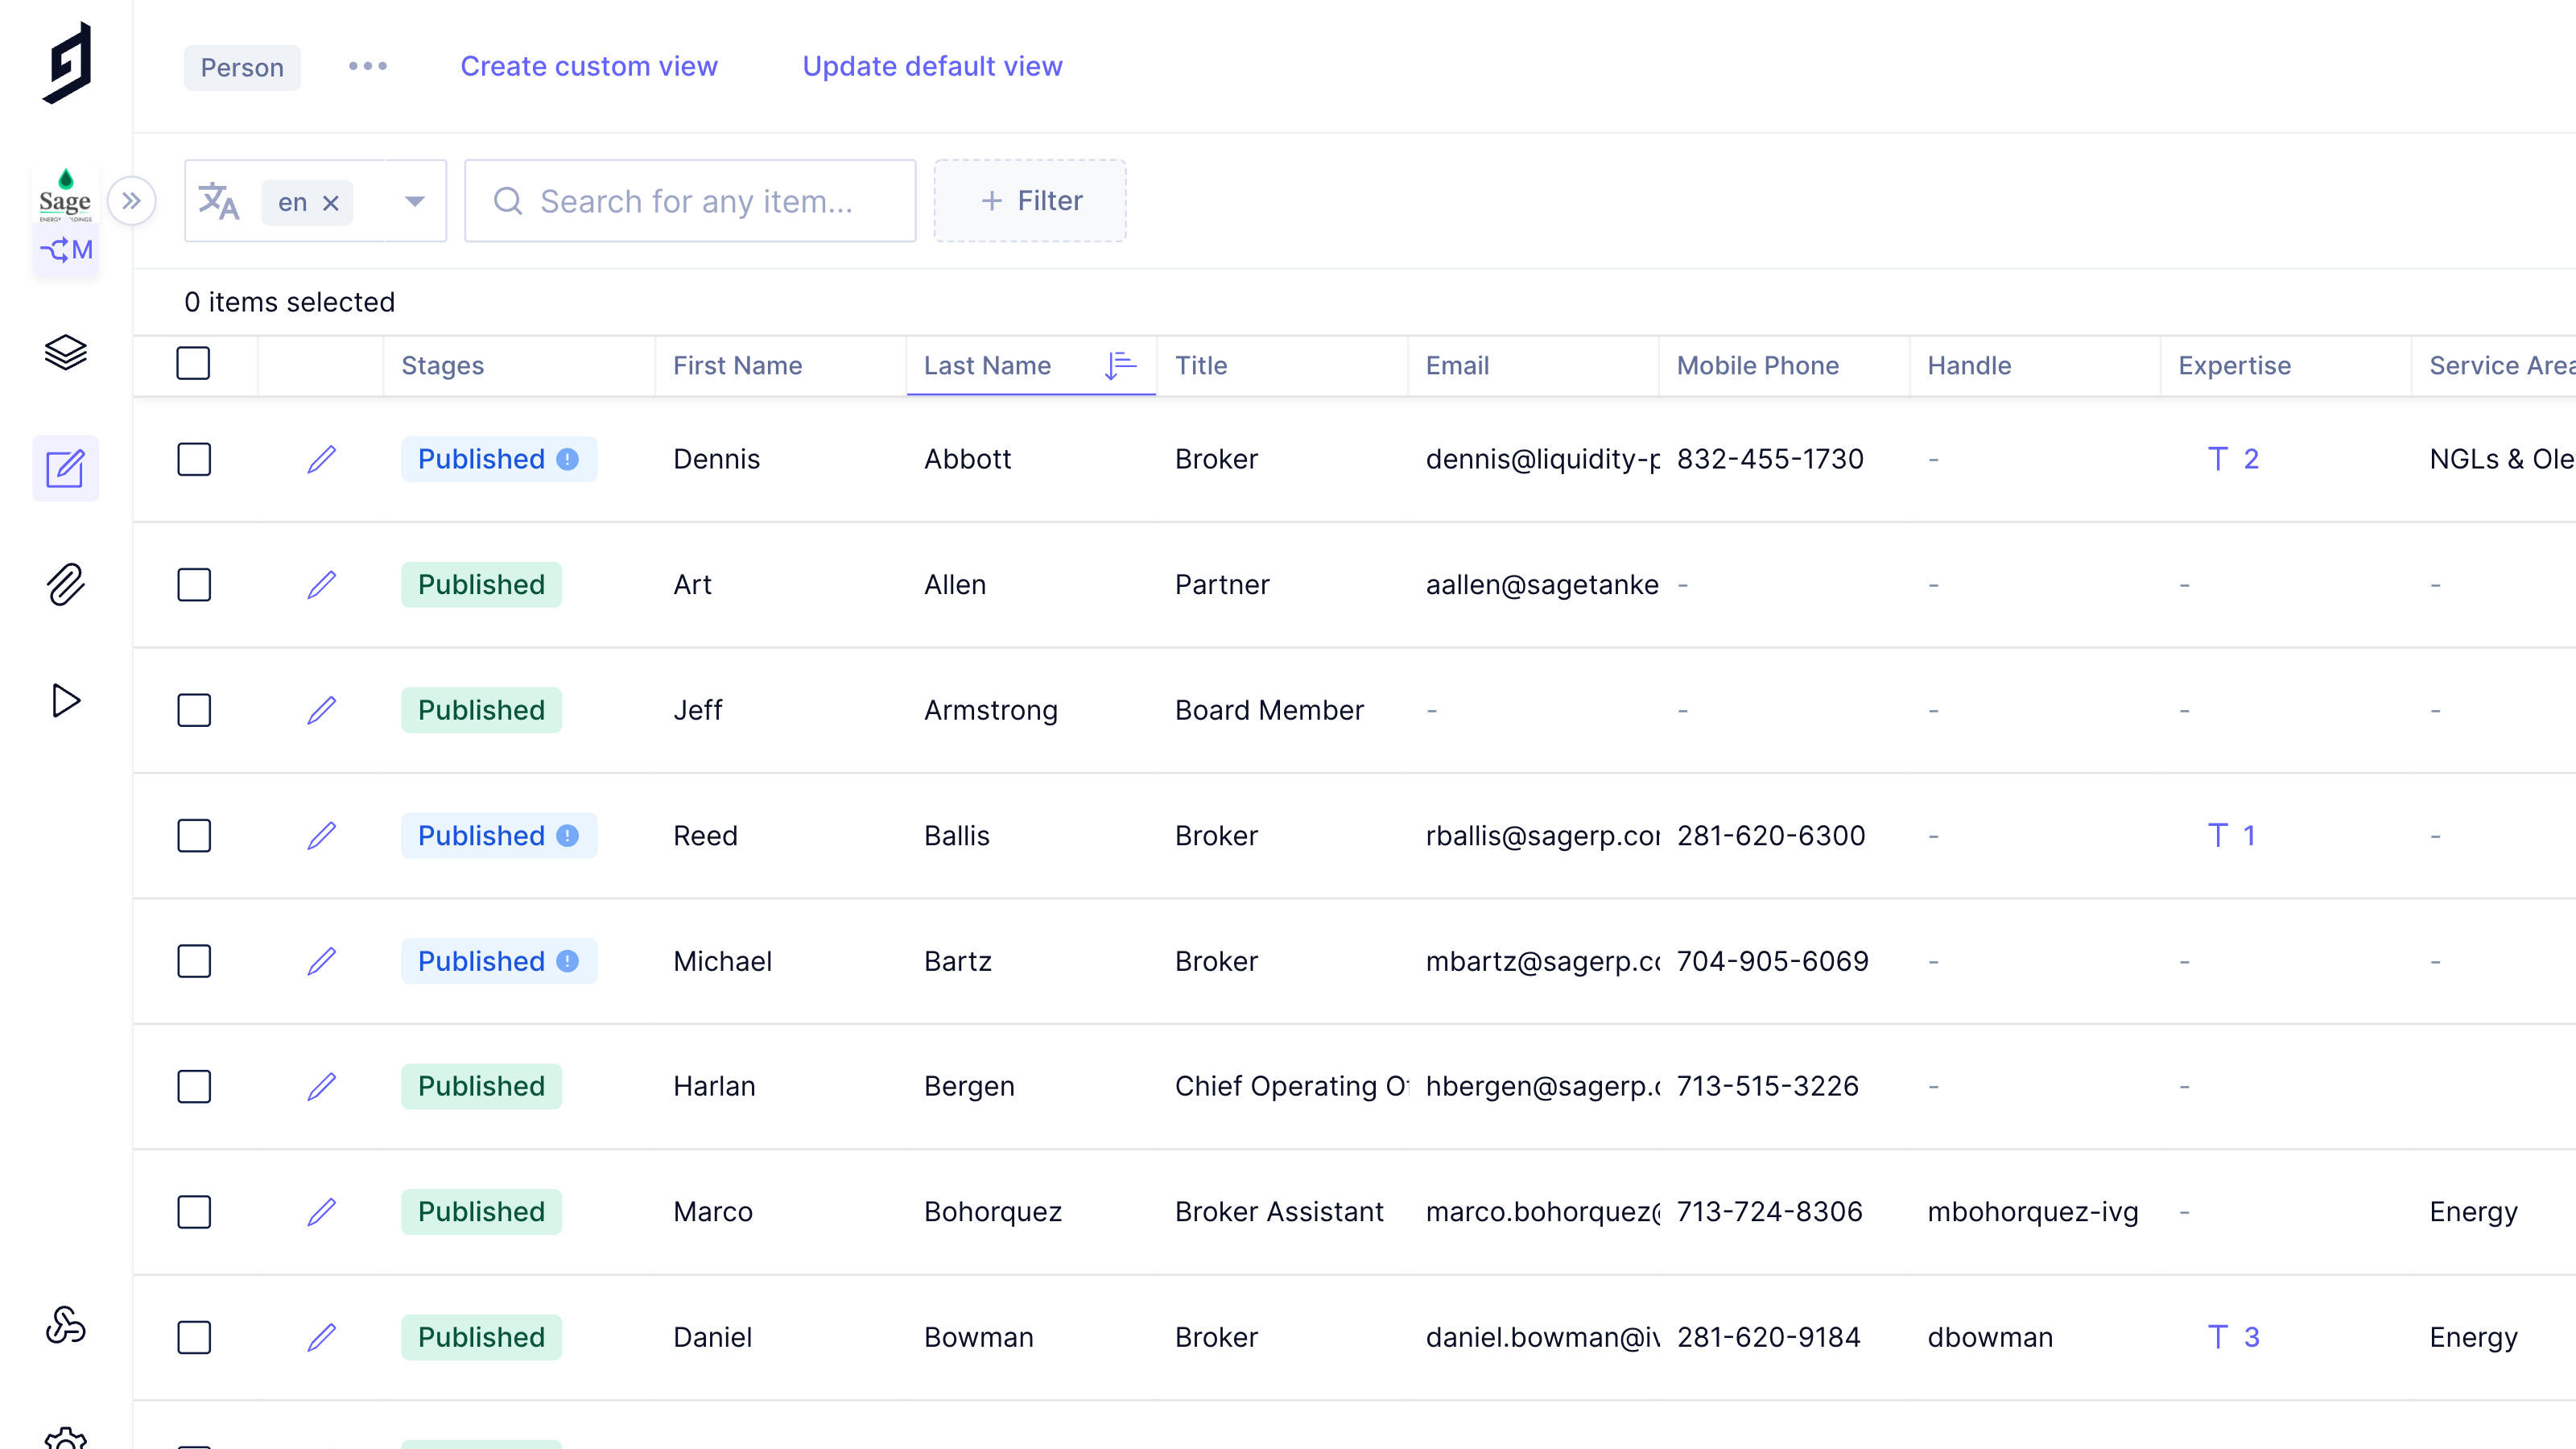Focus the Search for any item field

coord(696,201)
